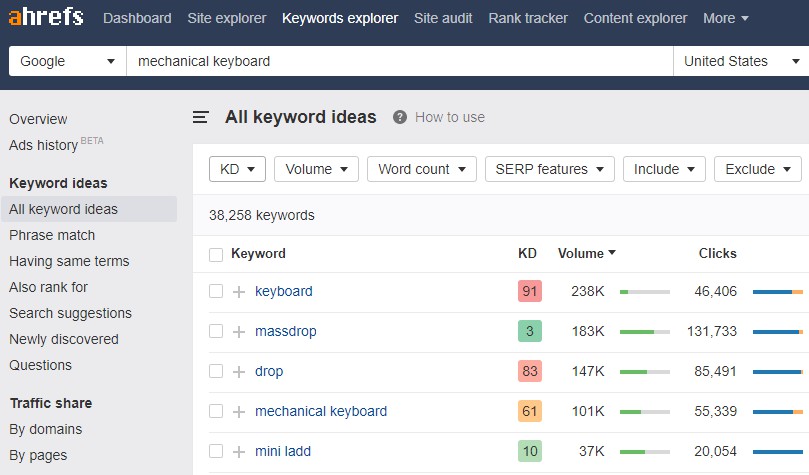Select all keywords with header checkbox
This screenshot has height=475, width=809.
point(216,254)
